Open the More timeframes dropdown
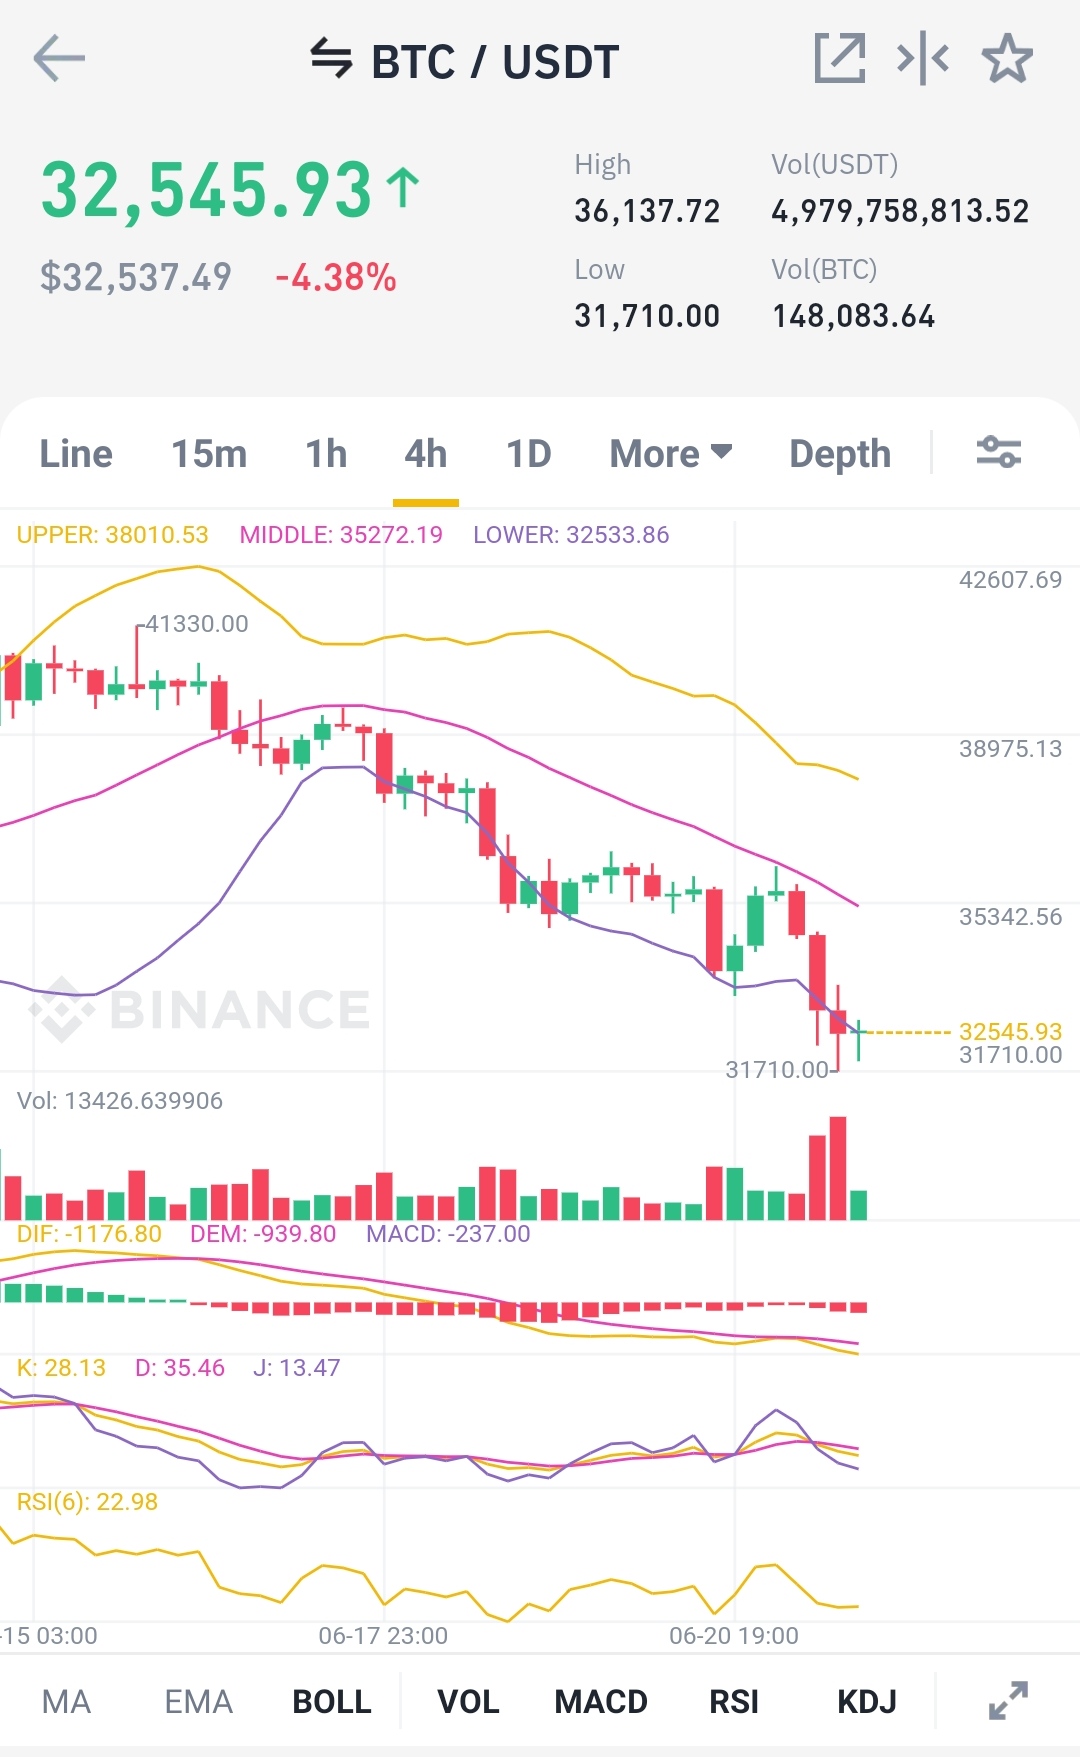 [671, 454]
